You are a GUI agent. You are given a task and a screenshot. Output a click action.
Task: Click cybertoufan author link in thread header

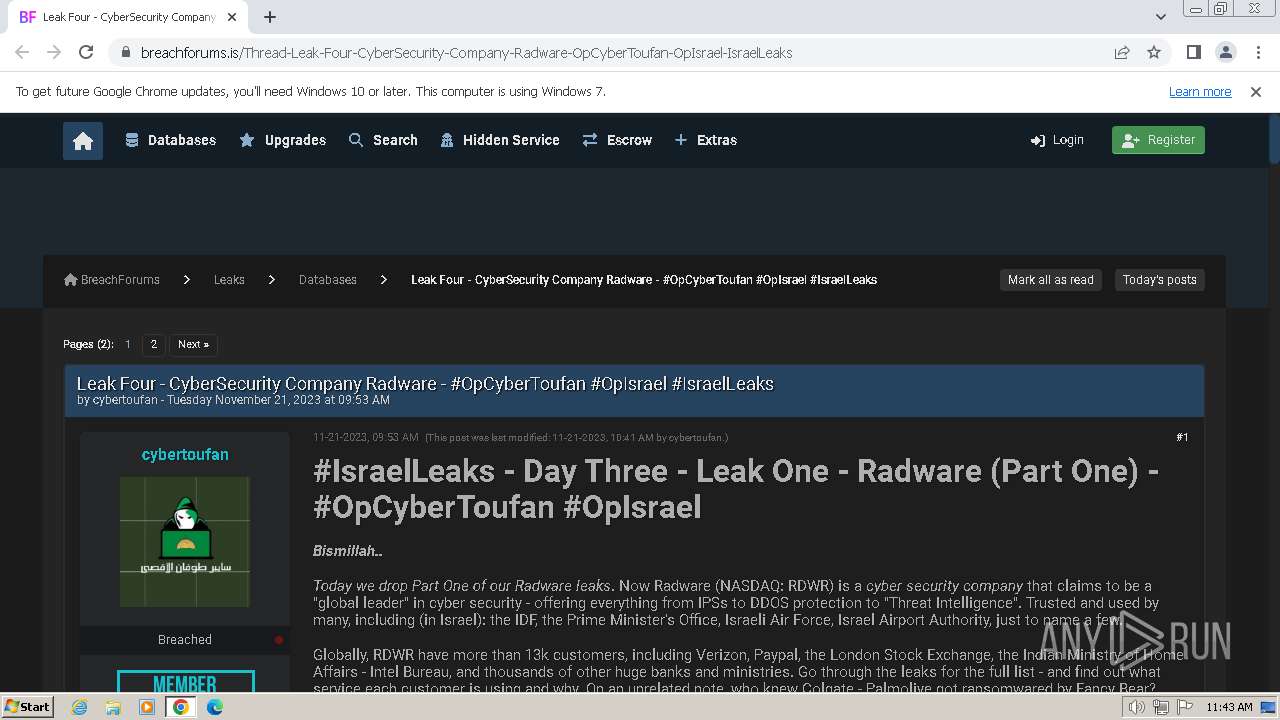125,400
